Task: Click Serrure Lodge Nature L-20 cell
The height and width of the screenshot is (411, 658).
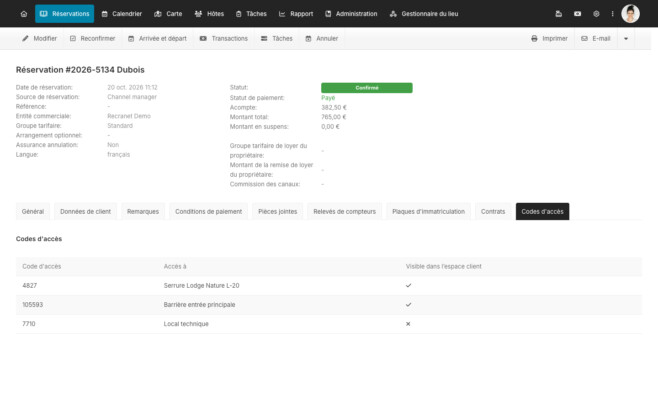Action: (201, 285)
